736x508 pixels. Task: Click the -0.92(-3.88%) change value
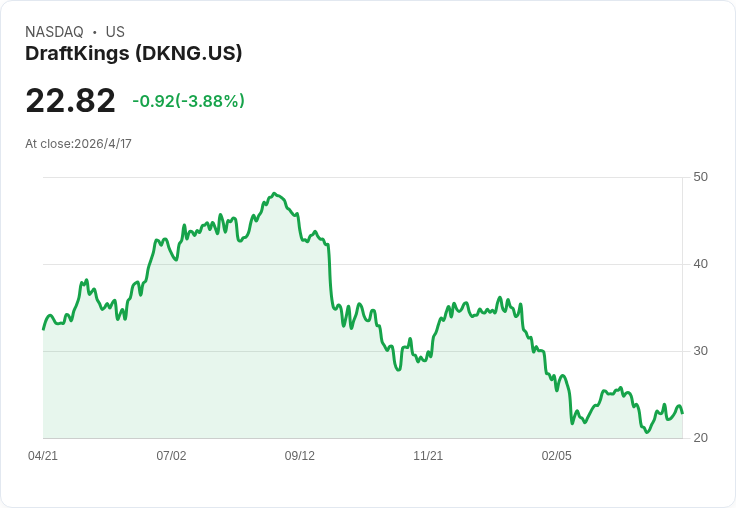click(x=188, y=101)
